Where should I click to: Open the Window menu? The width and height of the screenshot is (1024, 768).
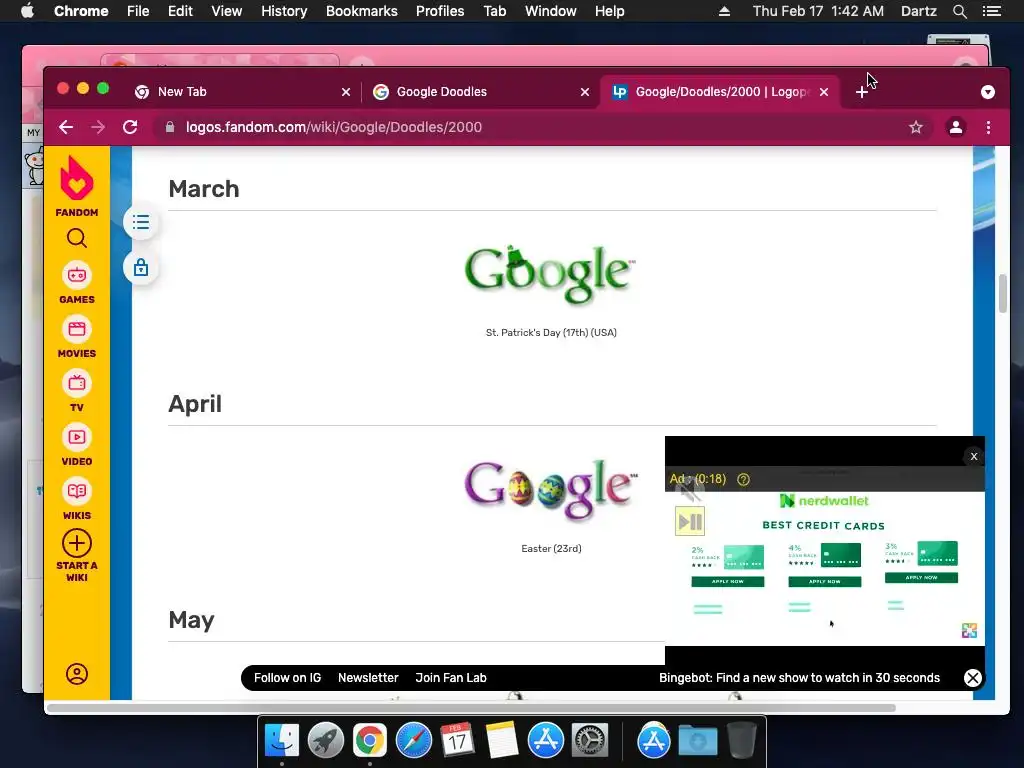pyautogui.click(x=551, y=11)
